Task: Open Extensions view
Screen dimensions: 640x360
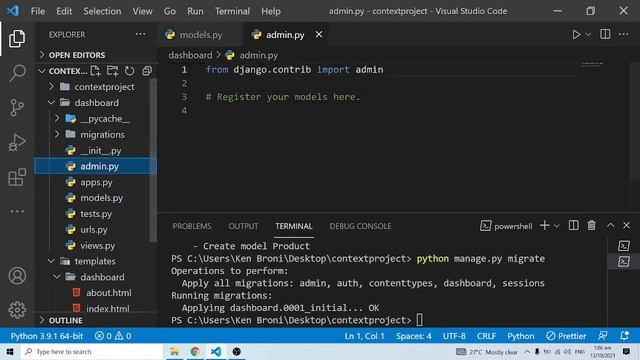Action: tap(17, 177)
